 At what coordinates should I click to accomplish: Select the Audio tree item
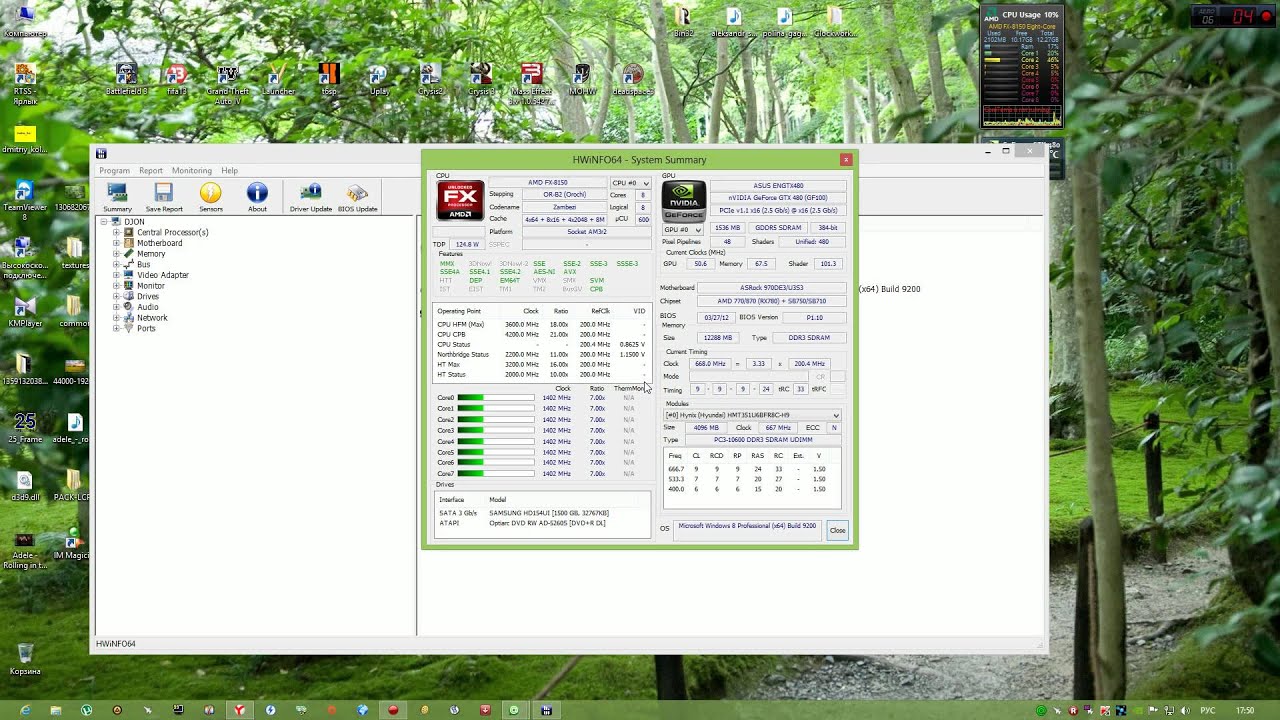pos(148,307)
